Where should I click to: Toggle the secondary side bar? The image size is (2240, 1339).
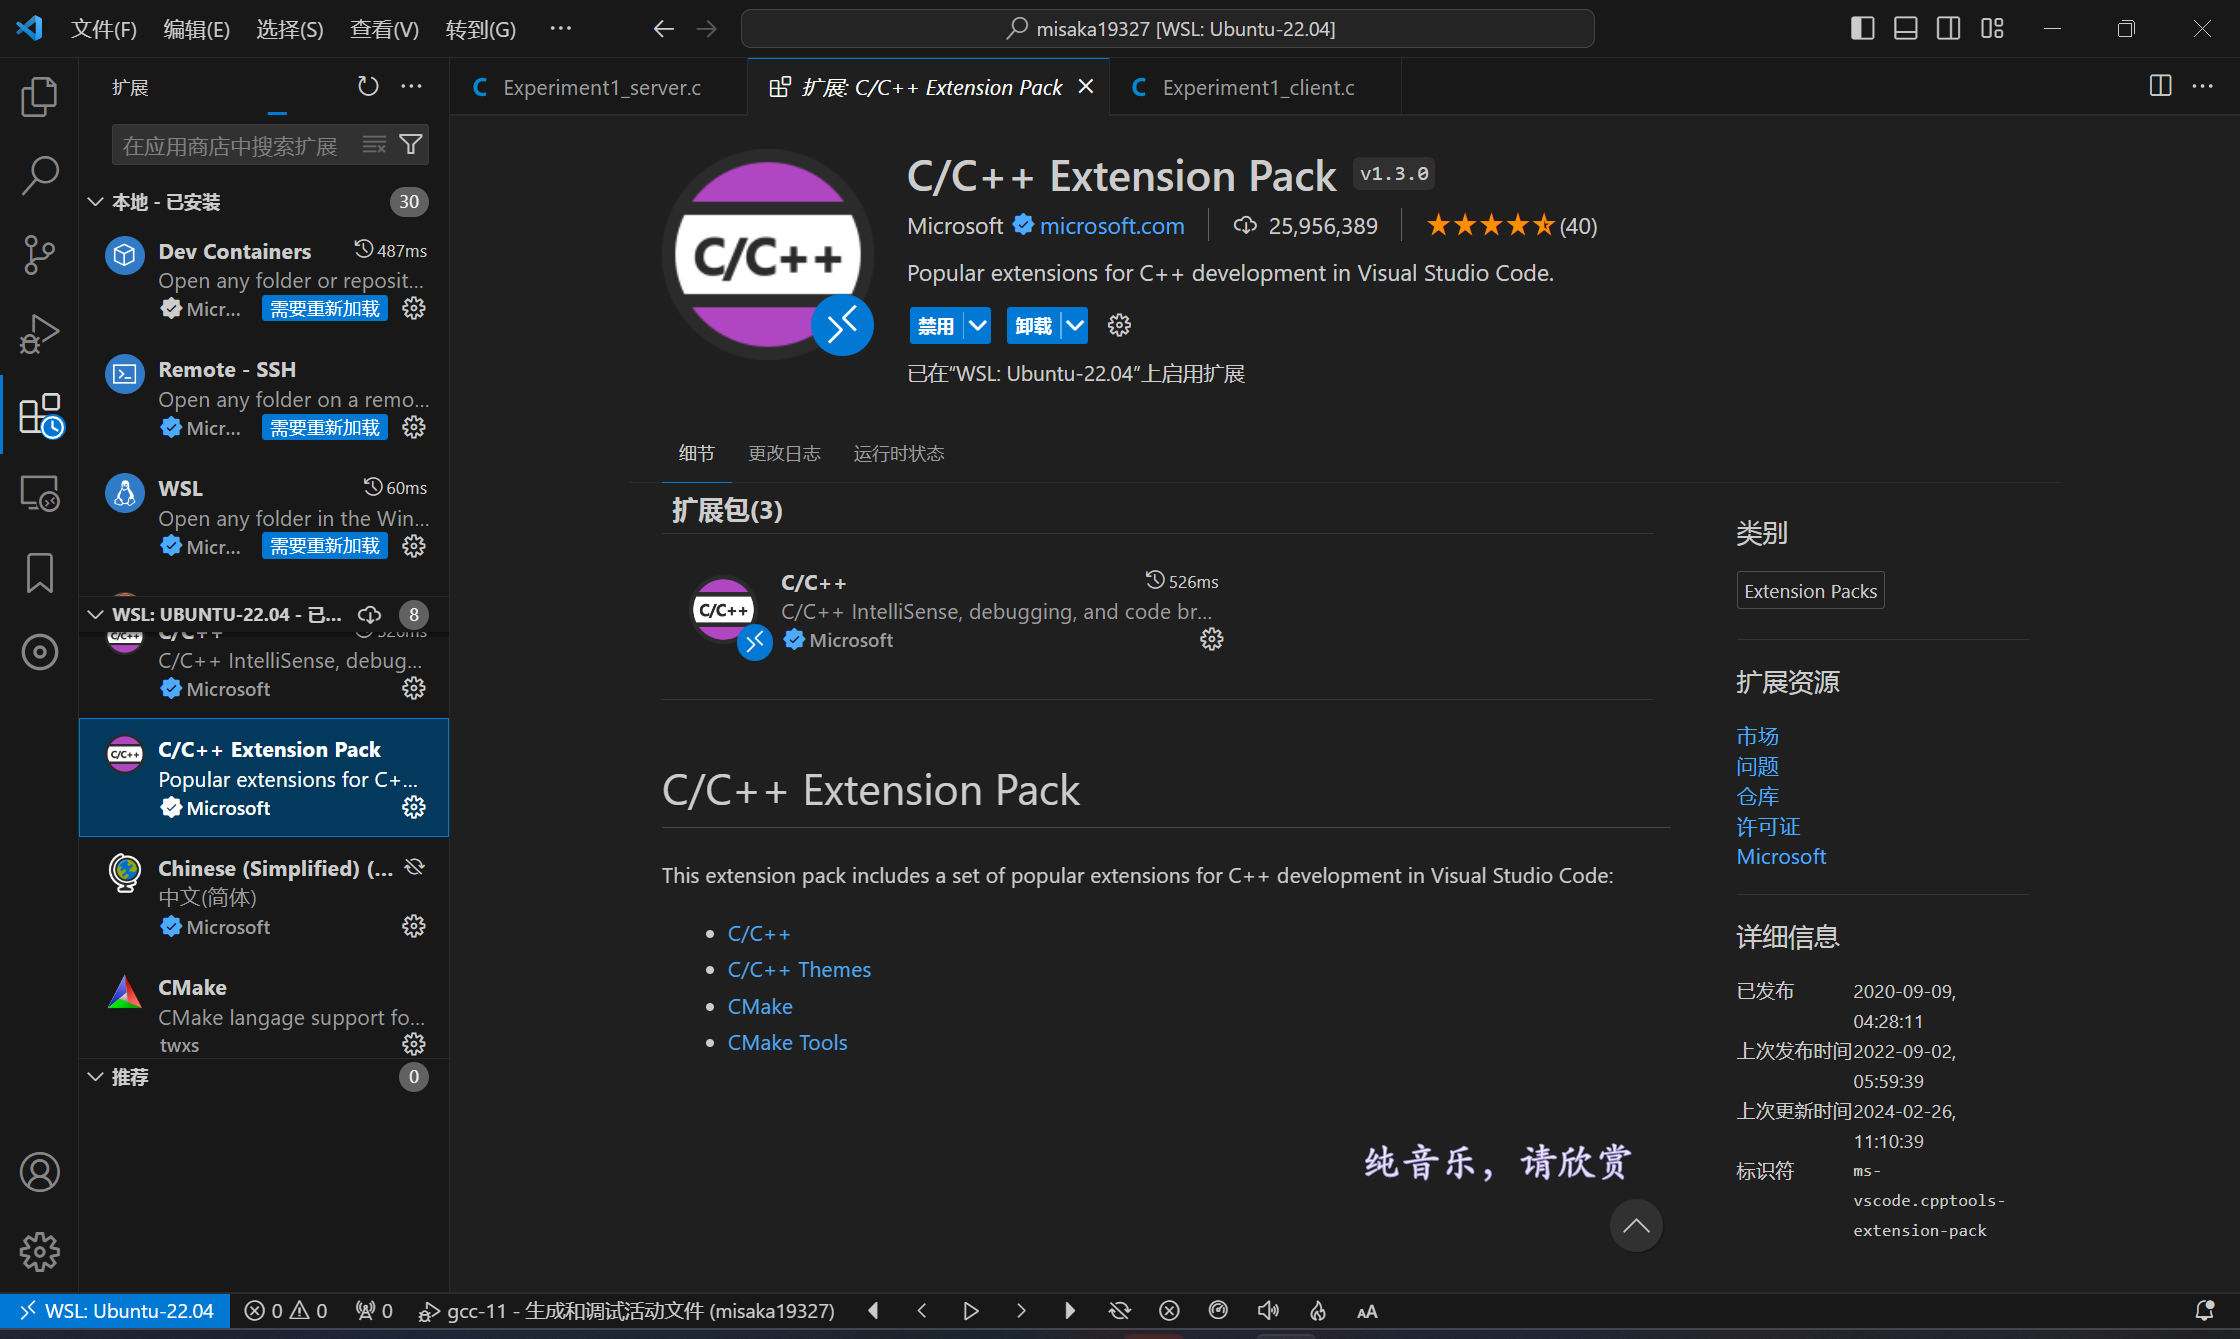pyautogui.click(x=1948, y=29)
